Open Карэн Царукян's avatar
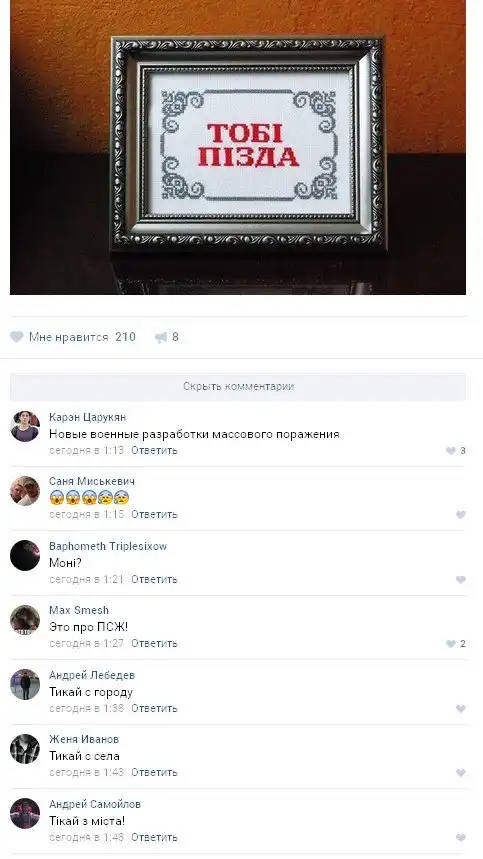 pos(25,426)
